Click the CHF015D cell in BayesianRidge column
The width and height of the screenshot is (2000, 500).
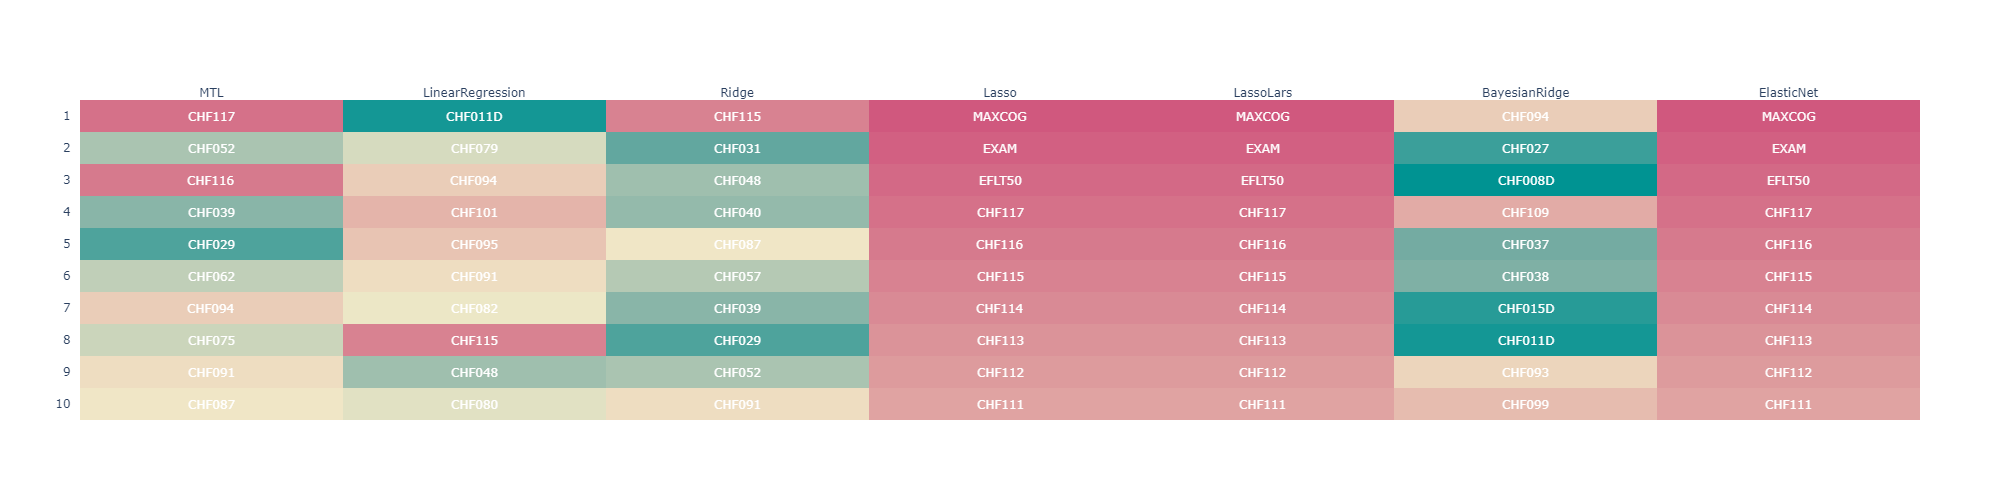[x=1525, y=308]
